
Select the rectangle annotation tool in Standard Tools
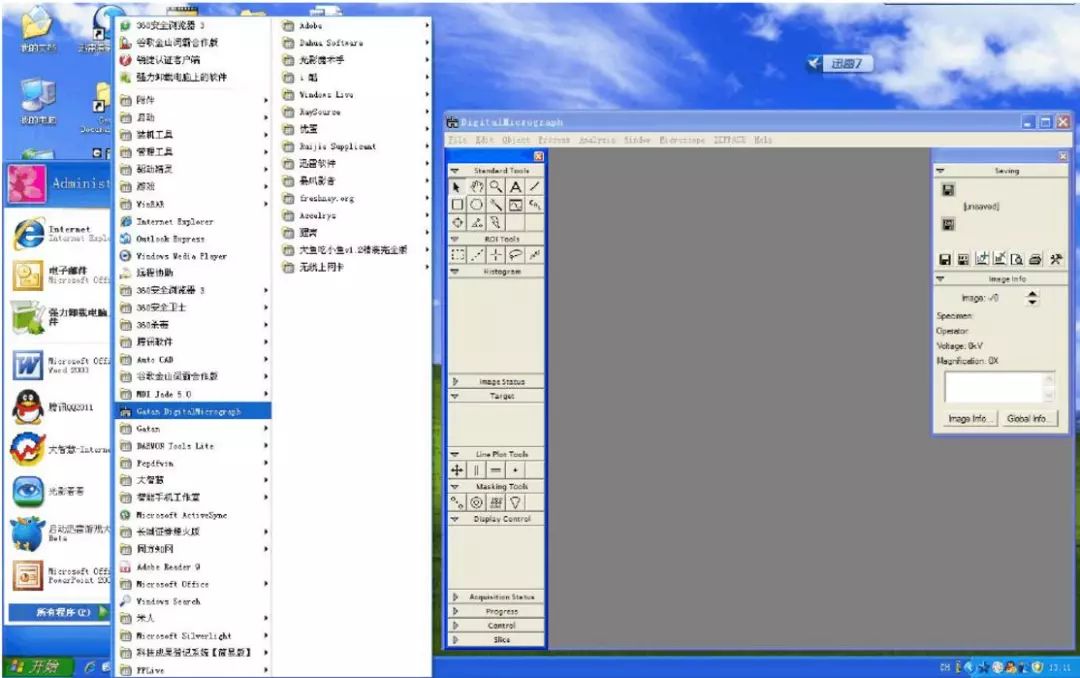tap(457, 205)
